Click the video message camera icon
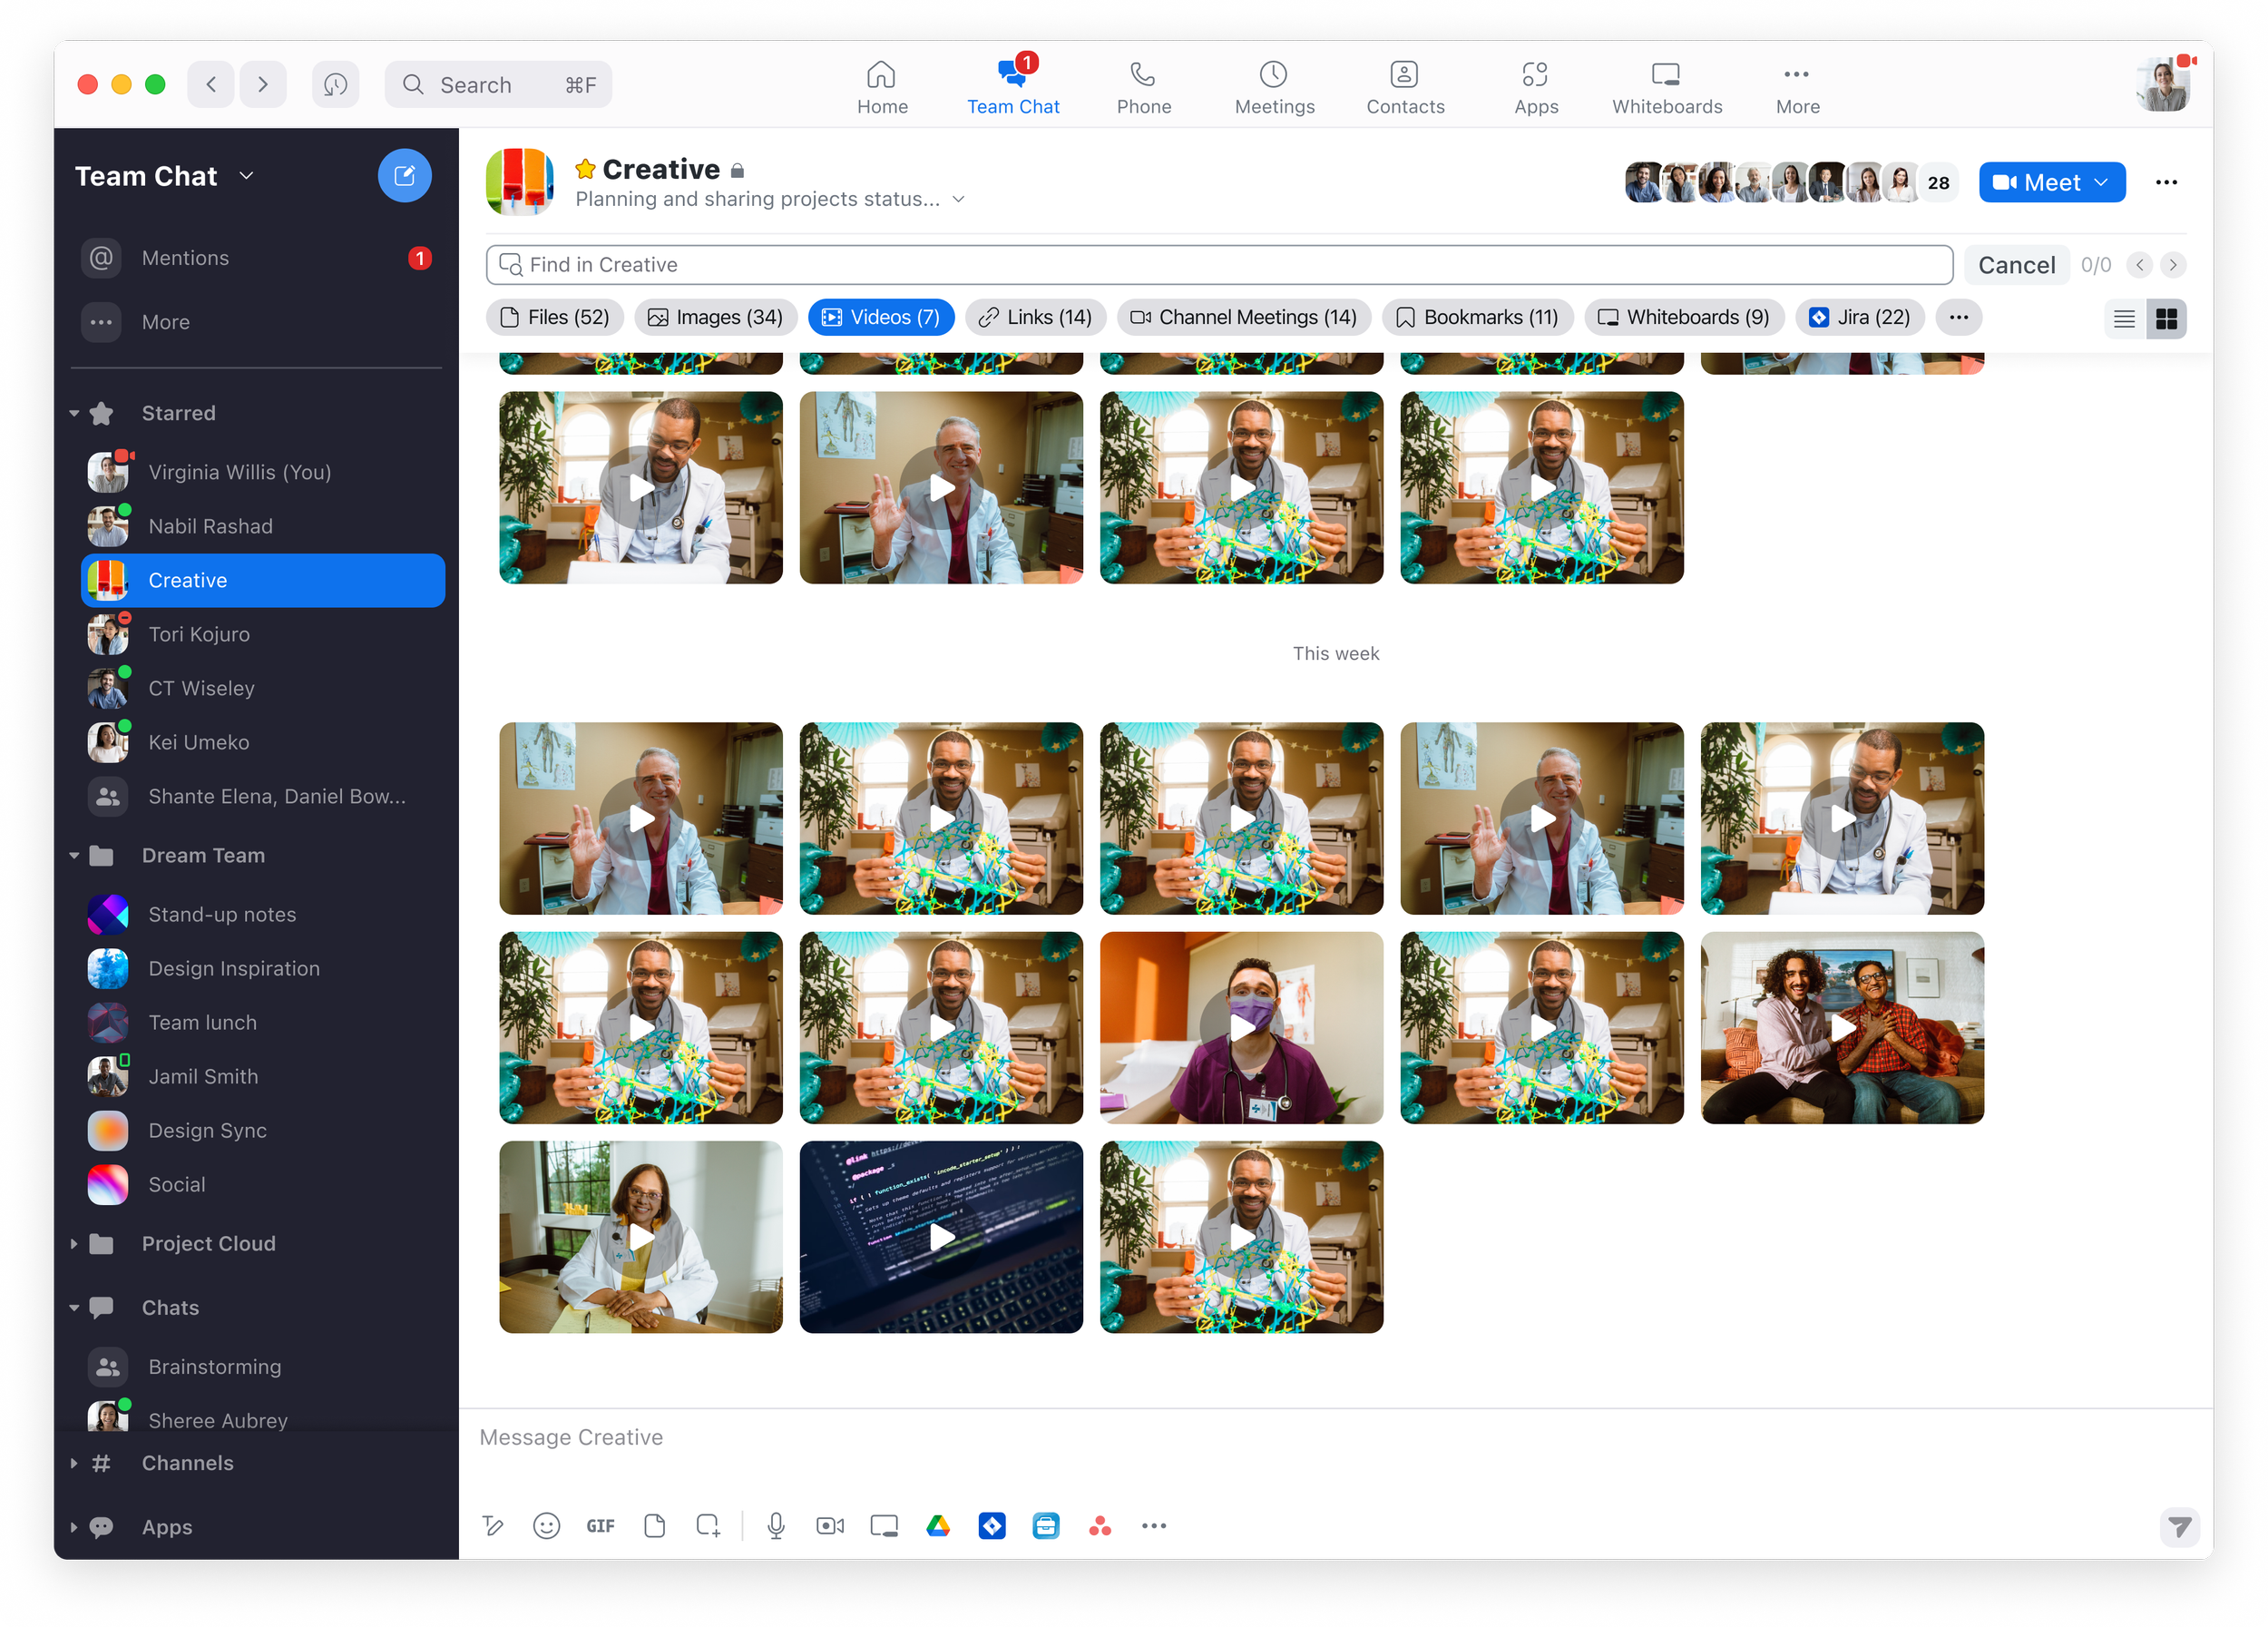2268x1627 pixels. pyautogui.click(x=829, y=1525)
